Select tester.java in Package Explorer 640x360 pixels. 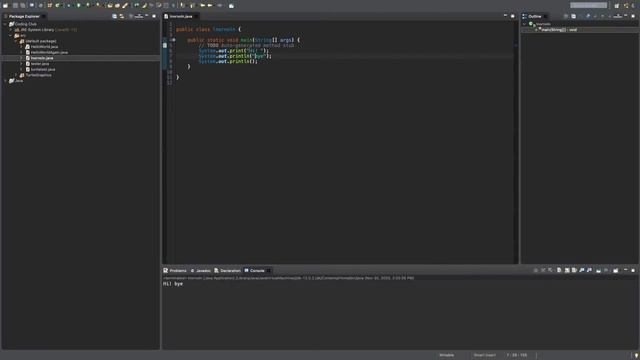pos(40,64)
